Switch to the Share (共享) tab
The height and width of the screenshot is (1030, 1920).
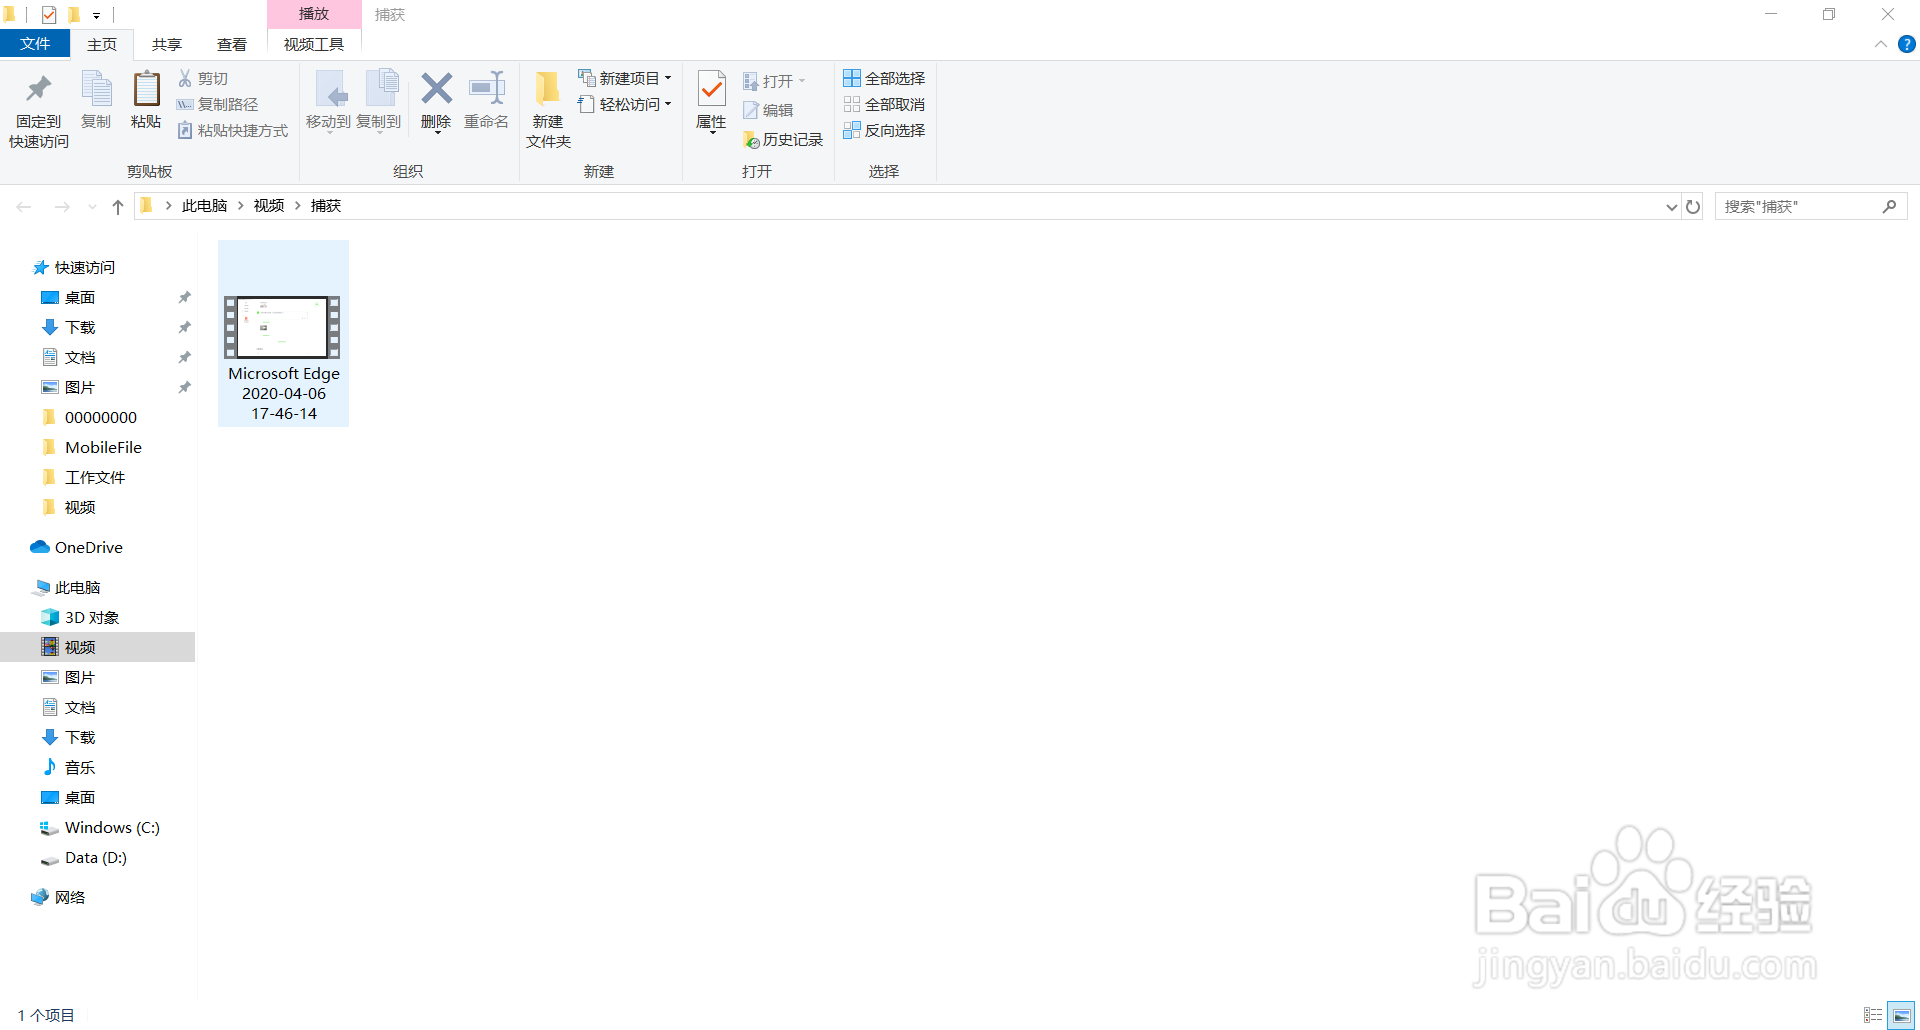pos(167,44)
